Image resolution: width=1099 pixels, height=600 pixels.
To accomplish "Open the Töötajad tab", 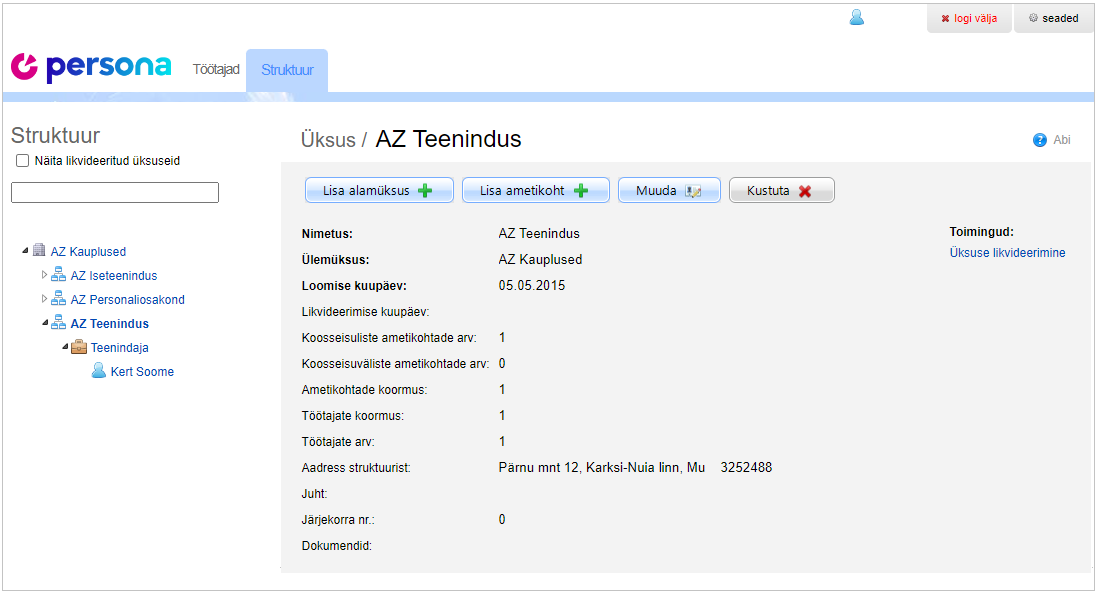I will point(215,70).
